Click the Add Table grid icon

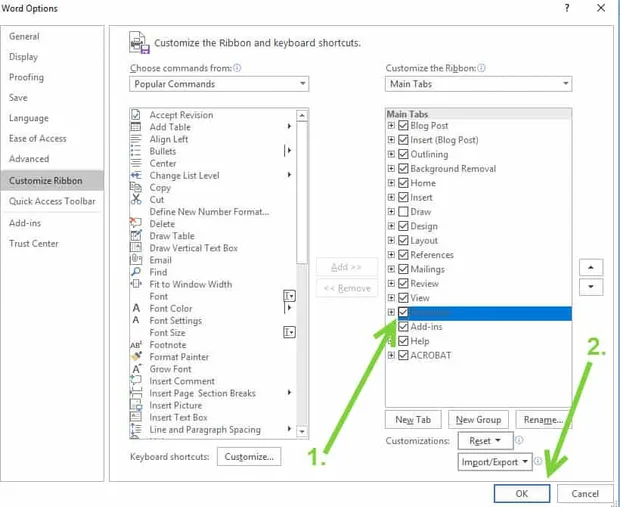point(136,127)
